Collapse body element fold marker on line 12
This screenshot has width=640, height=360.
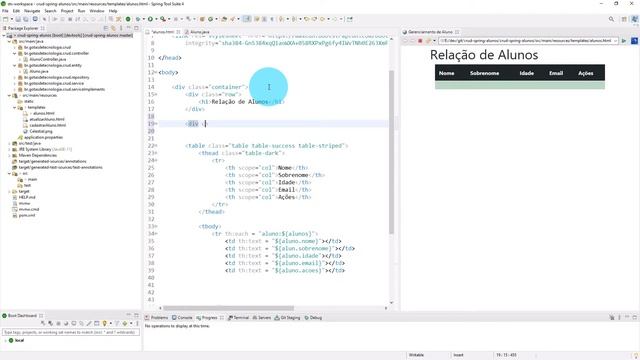coord(156,72)
